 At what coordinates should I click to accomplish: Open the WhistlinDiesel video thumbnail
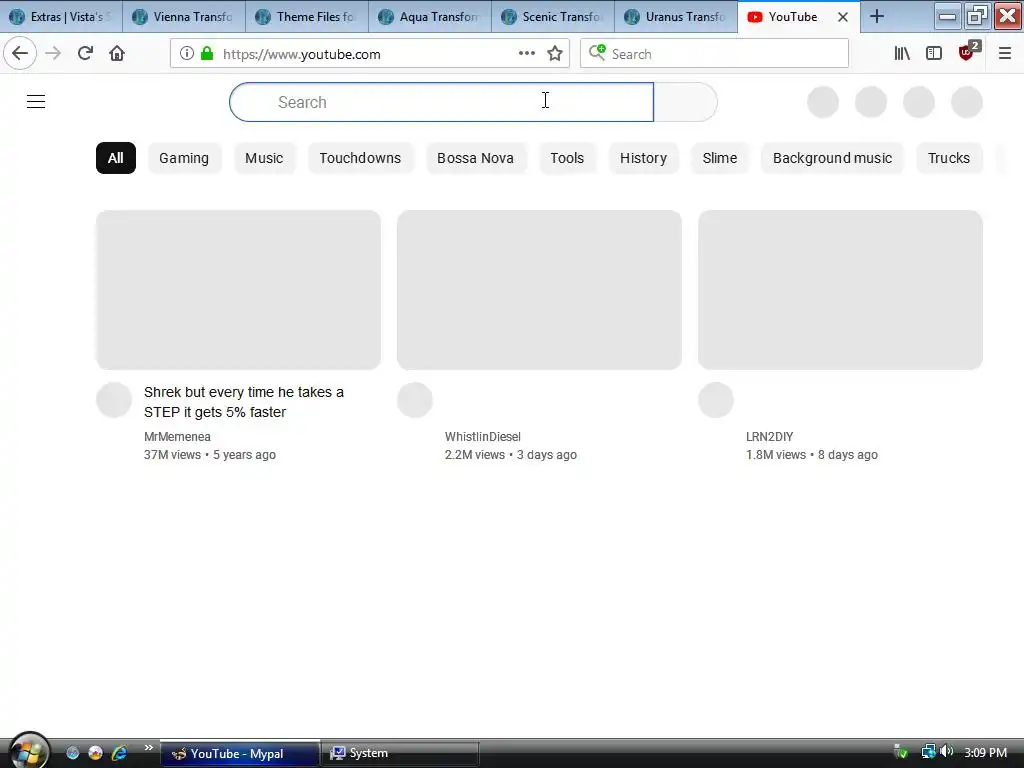pos(539,290)
